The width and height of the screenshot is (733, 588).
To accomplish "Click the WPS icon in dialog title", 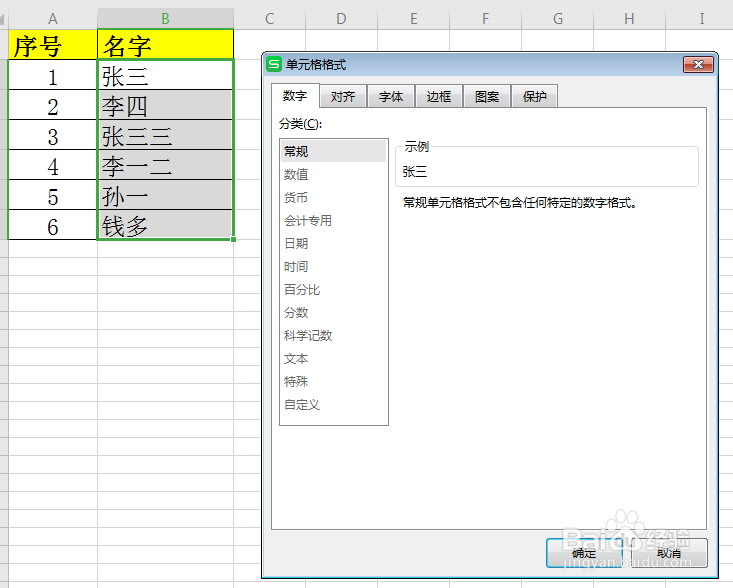I will tap(273, 64).
